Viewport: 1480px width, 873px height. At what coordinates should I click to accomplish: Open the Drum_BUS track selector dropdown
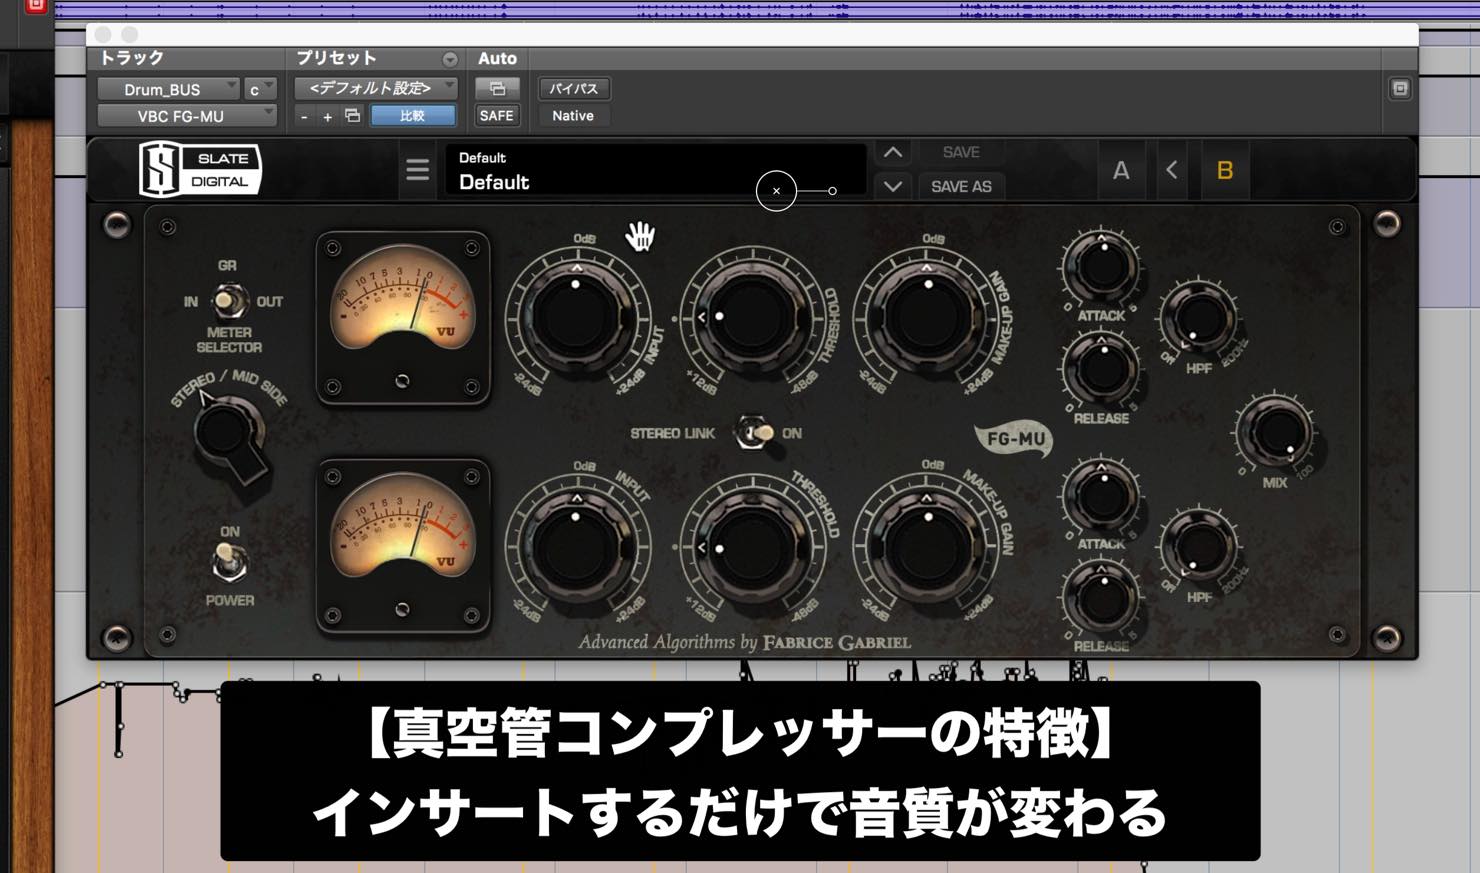[168, 89]
